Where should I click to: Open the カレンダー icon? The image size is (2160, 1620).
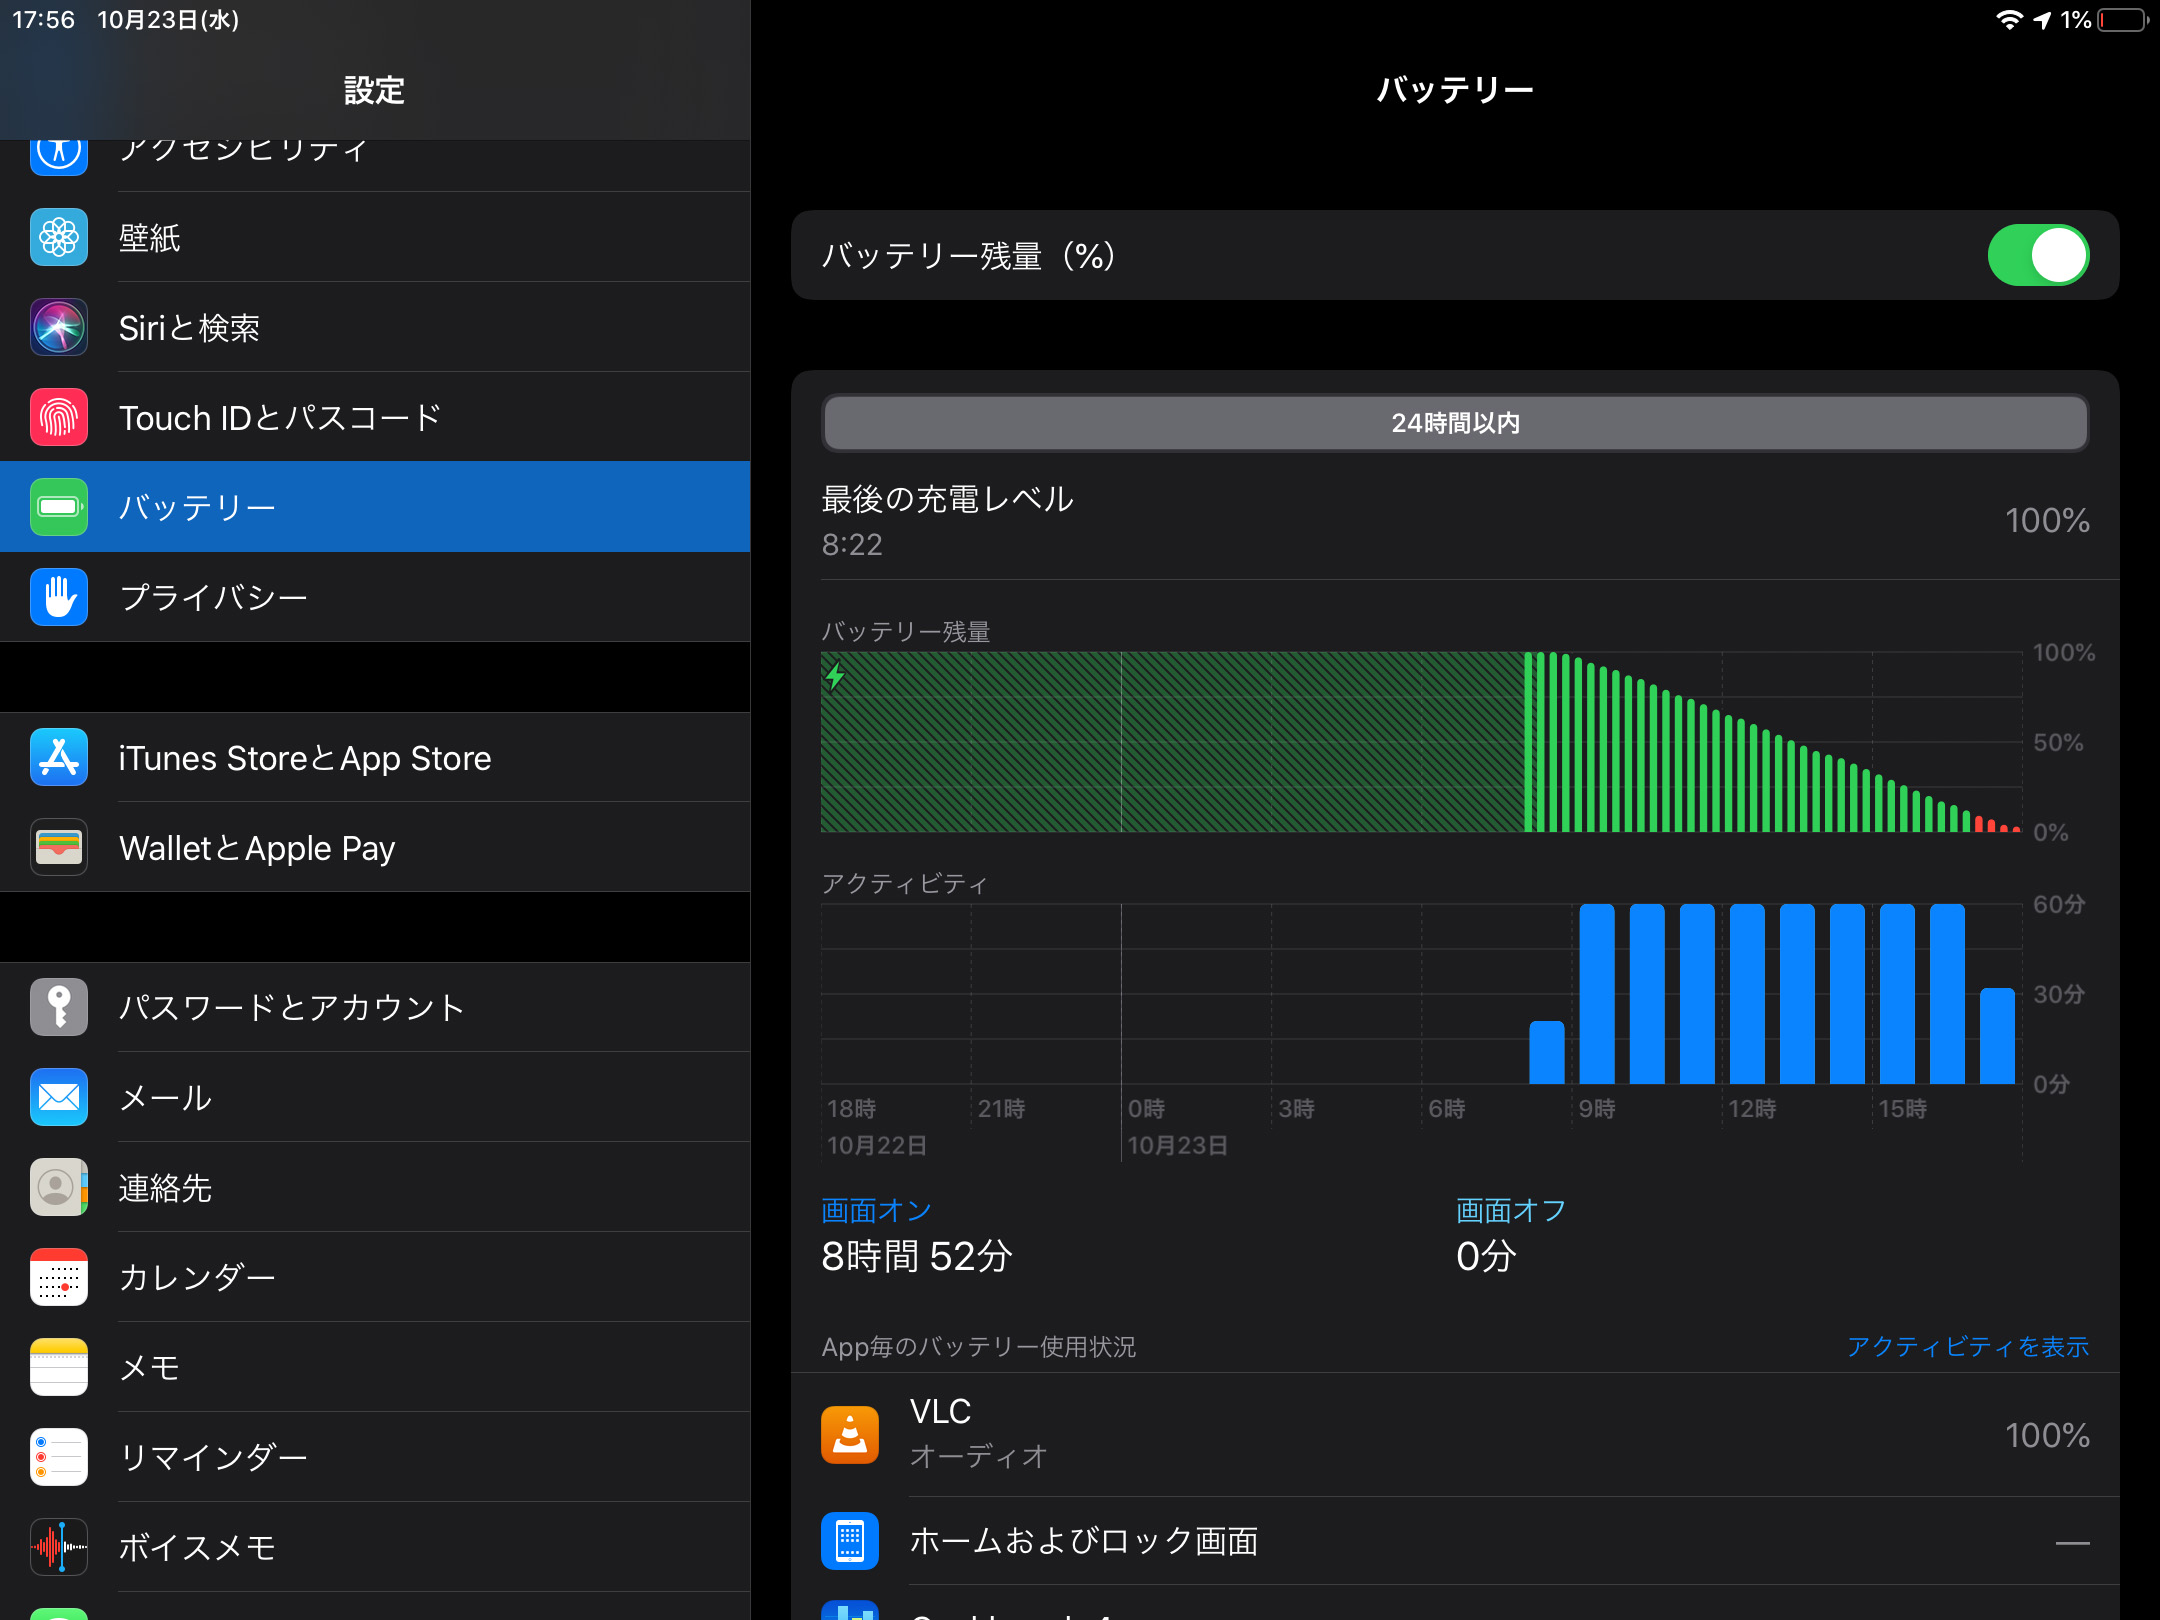58,1277
